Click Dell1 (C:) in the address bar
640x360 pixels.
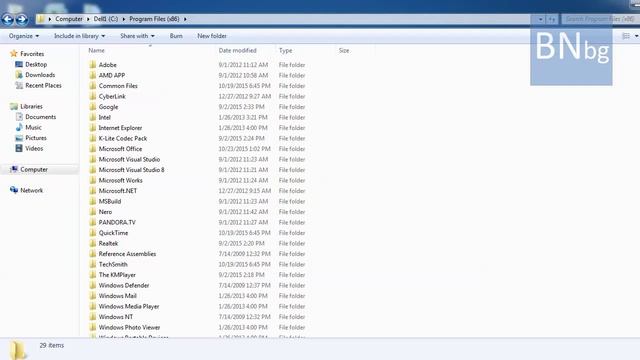point(106,19)
